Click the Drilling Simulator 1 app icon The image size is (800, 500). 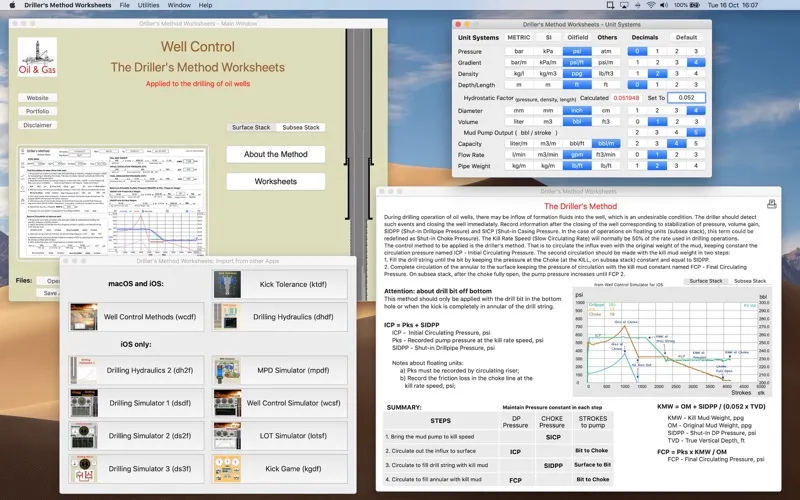[84, 403]
